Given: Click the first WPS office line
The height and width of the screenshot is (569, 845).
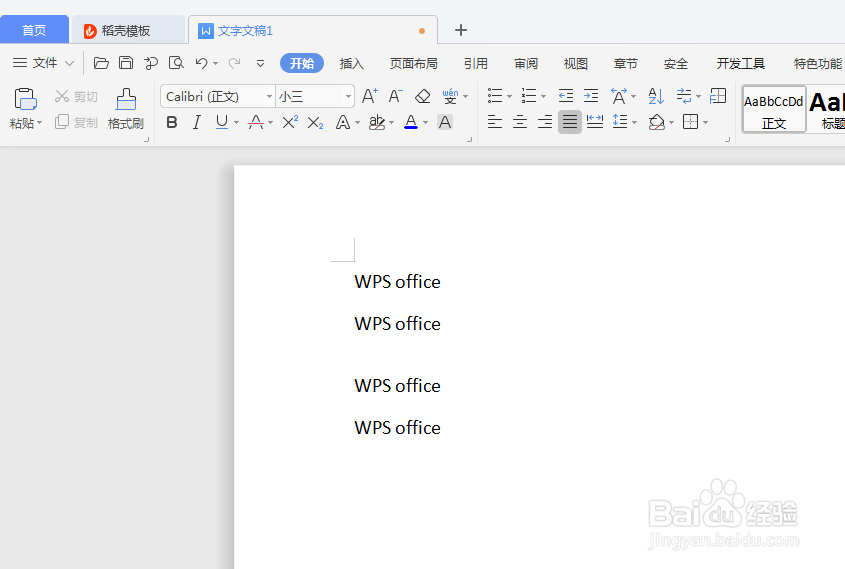Looking at the screenshot, I should tap(398, 282).
